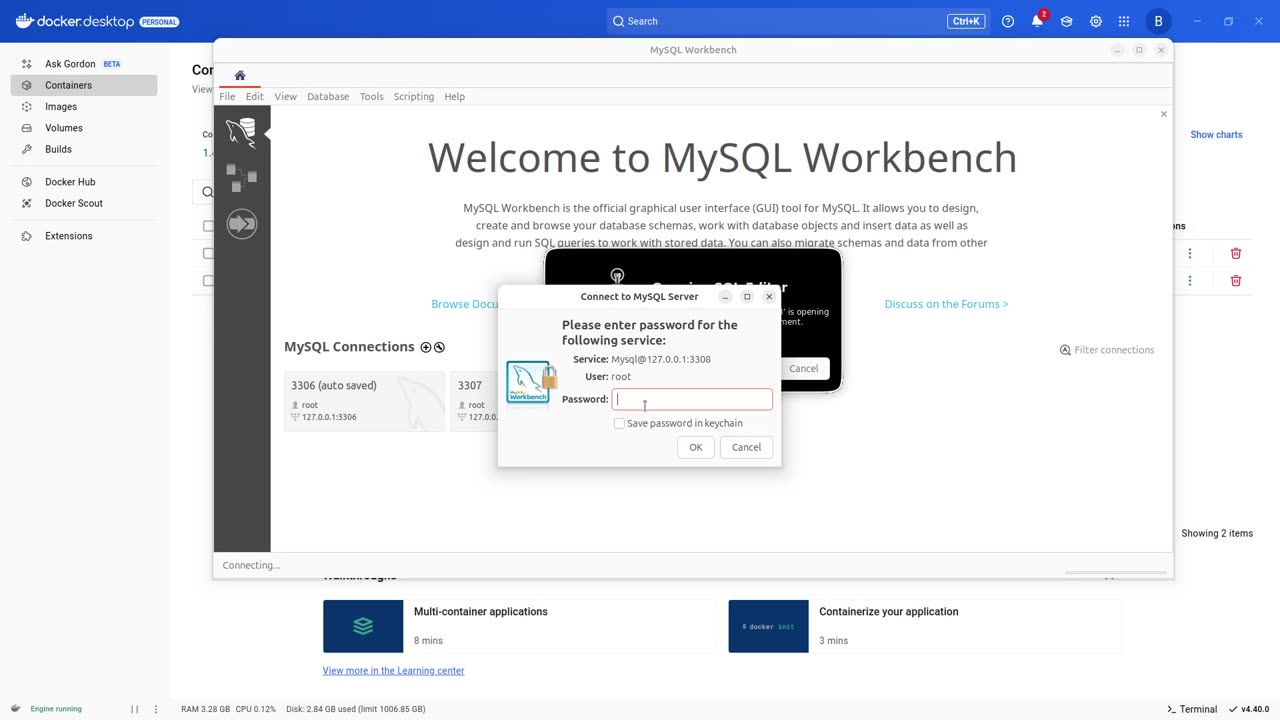Click the Browse Documentation link
This screenshot has height=720, width=1280.
pyautogui.click(x=464, y=304)
